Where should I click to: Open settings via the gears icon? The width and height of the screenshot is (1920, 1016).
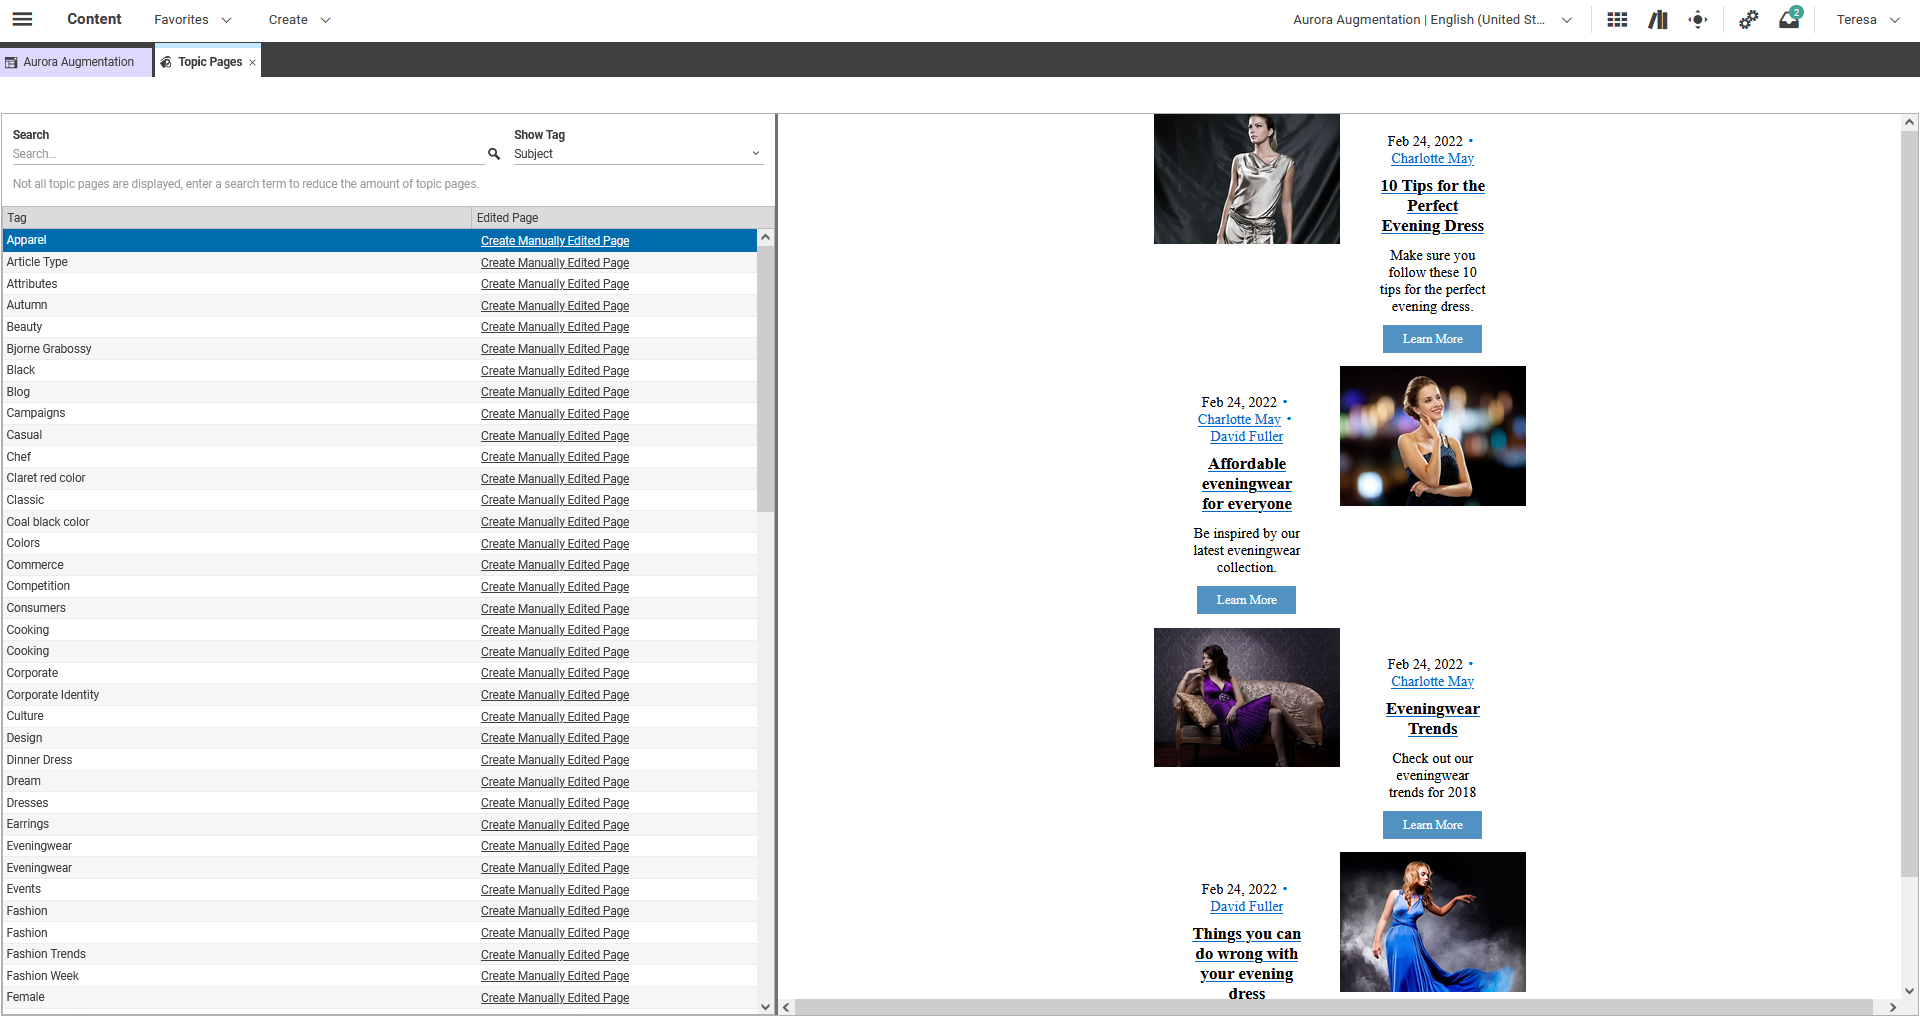[1749, 19]
